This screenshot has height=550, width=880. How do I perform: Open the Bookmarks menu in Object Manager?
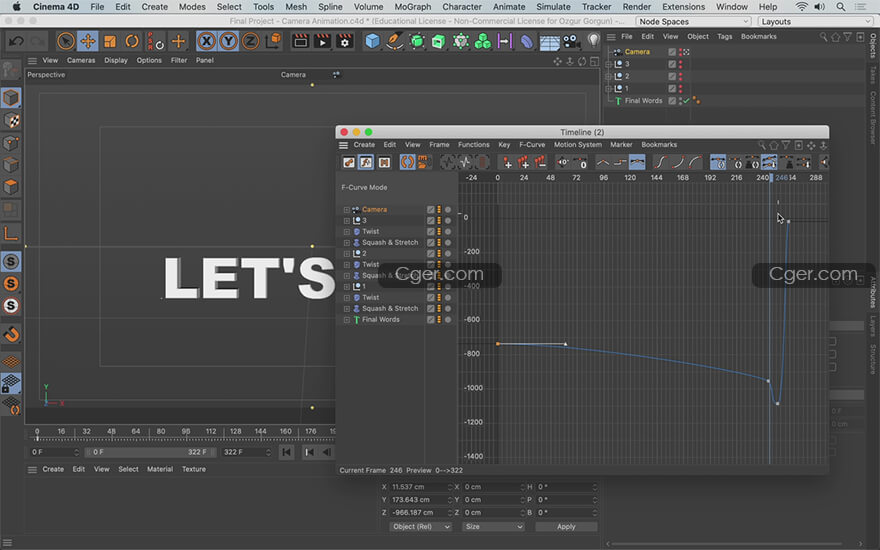[758, 36]
